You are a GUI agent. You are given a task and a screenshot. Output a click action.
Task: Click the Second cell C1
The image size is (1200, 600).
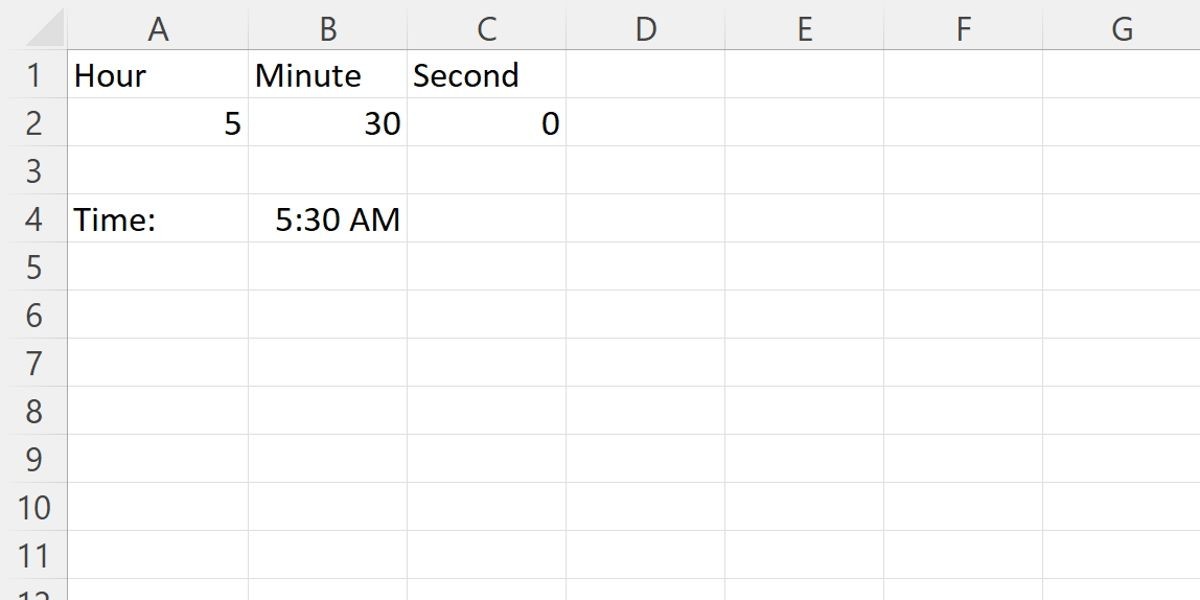487,75
